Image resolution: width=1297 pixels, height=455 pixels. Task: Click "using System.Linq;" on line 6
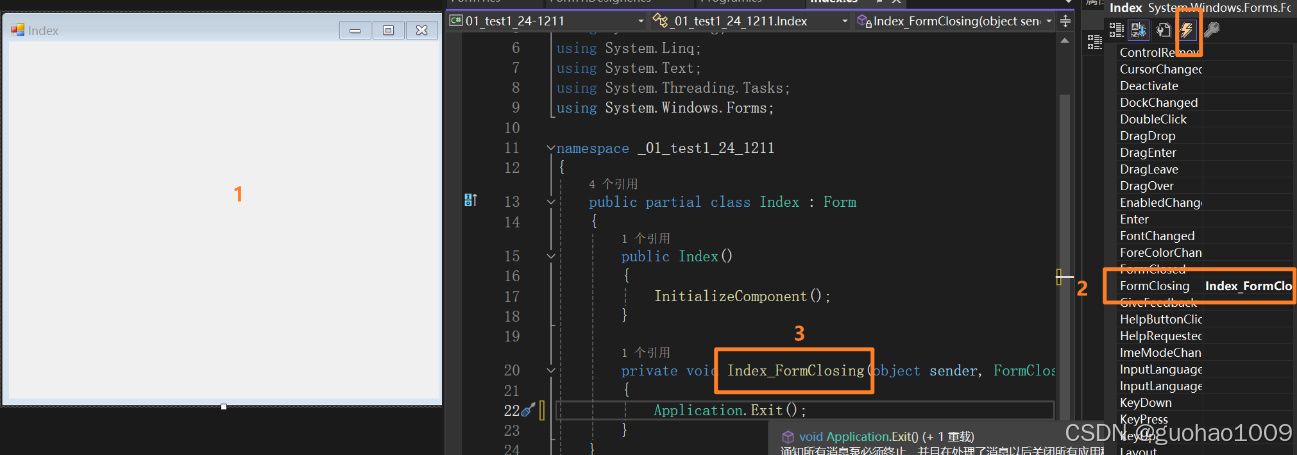coord(628,48)
